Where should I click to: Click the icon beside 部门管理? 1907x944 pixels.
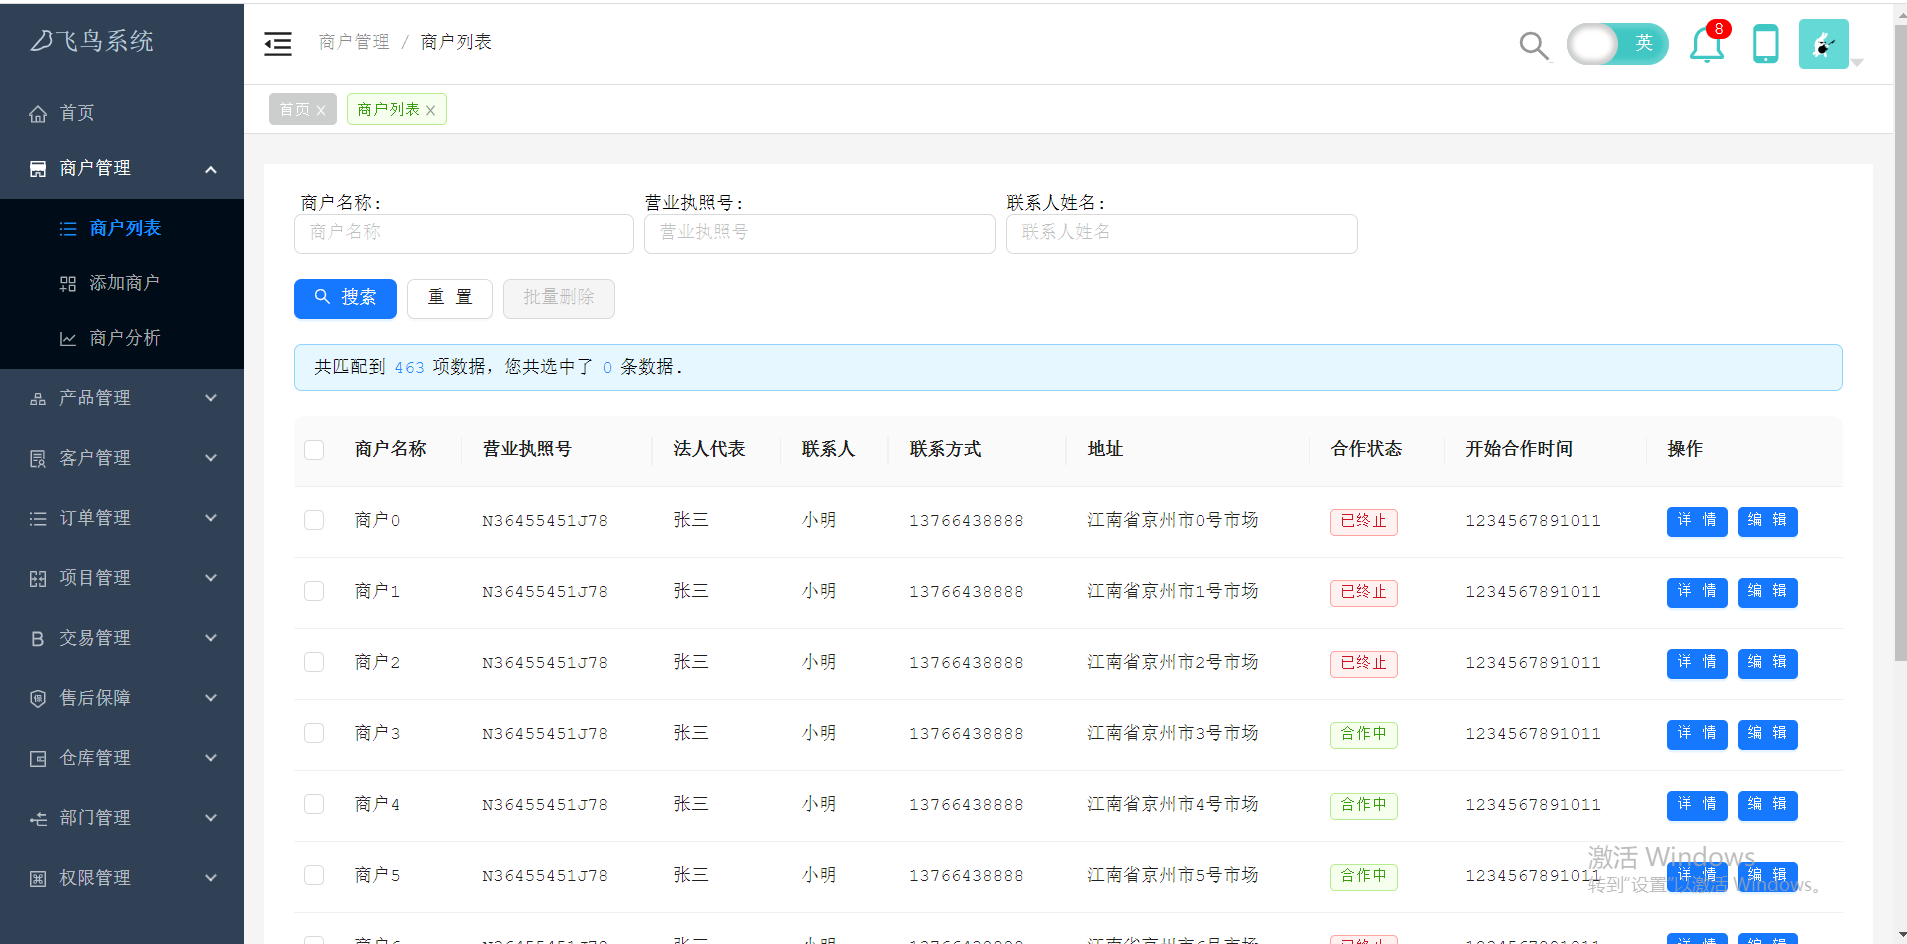38,819
